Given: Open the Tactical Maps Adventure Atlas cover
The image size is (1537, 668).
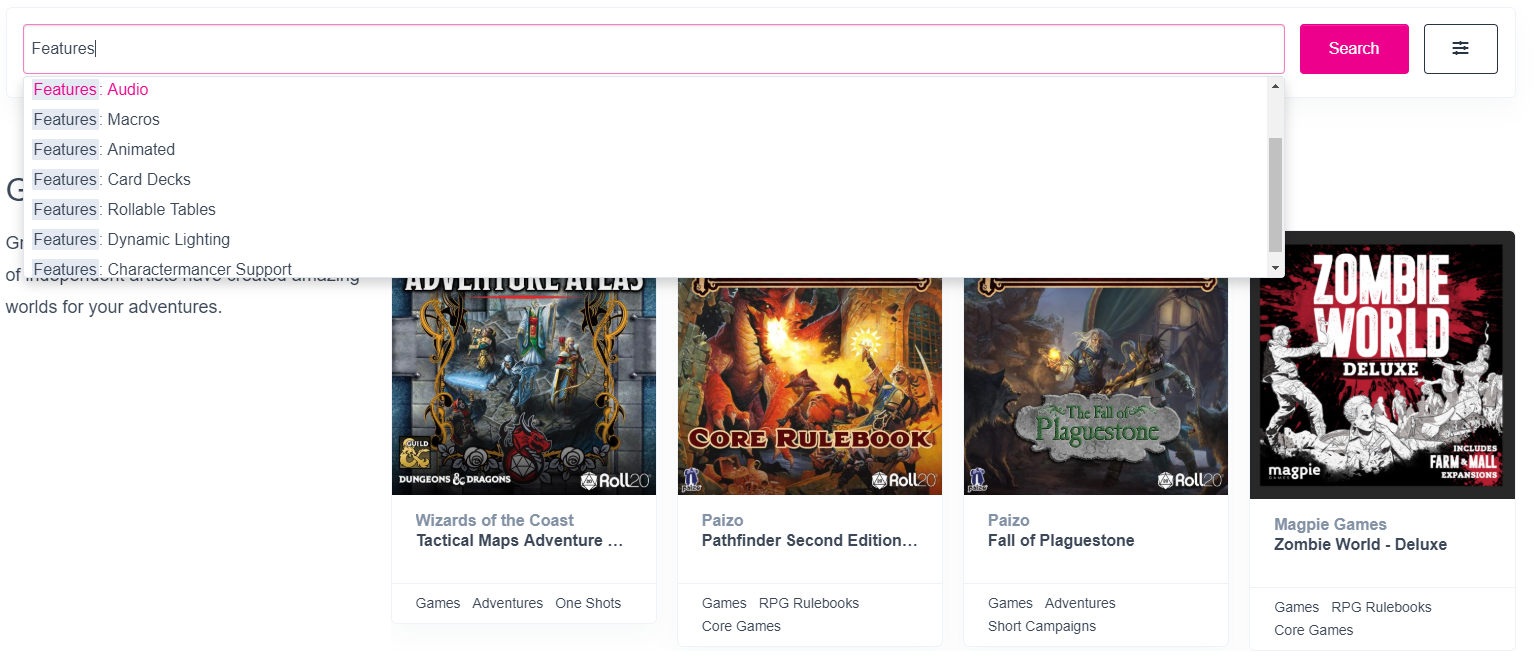Looking at the screenshot, I should (x=523, y=385).
